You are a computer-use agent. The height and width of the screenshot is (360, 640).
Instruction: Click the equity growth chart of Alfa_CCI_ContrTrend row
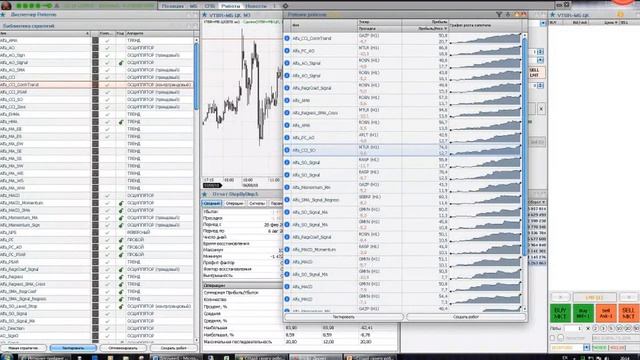(486, 38)
